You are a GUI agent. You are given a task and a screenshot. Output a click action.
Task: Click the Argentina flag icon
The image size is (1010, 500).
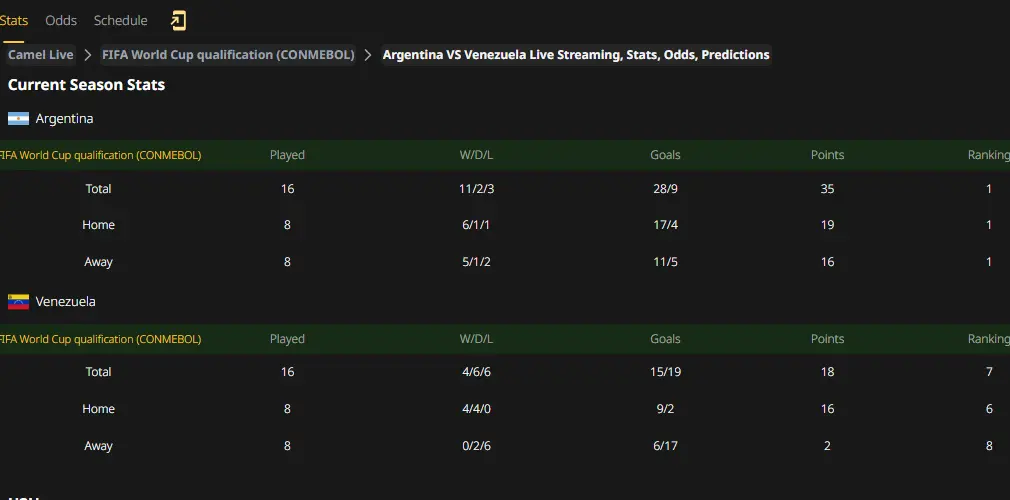pos(18,119)
